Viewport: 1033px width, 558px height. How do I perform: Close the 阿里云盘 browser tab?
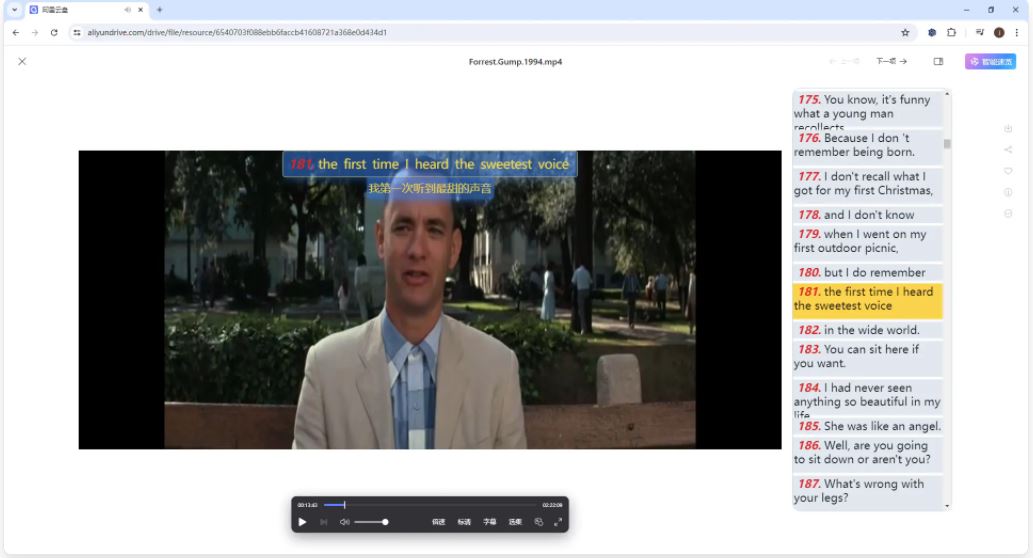click(x=140, y=10)
